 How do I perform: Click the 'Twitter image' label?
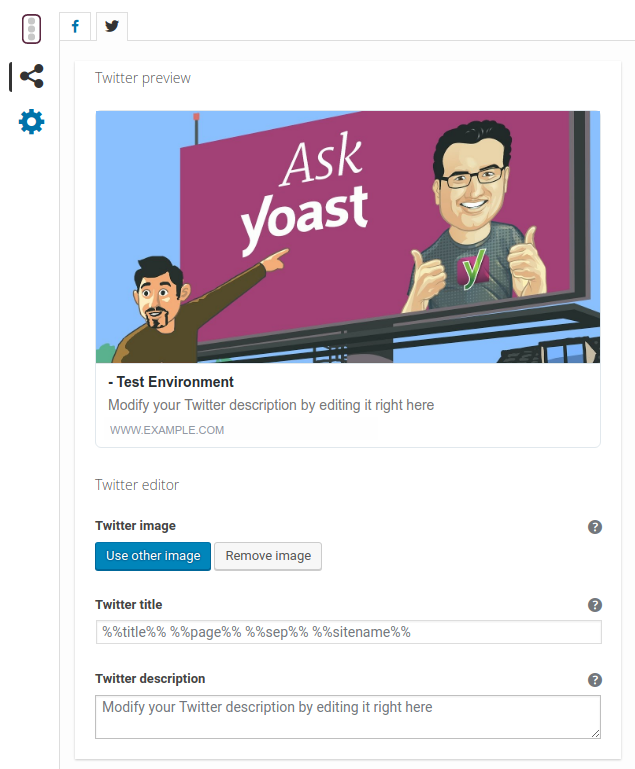[x=135, y=526]
